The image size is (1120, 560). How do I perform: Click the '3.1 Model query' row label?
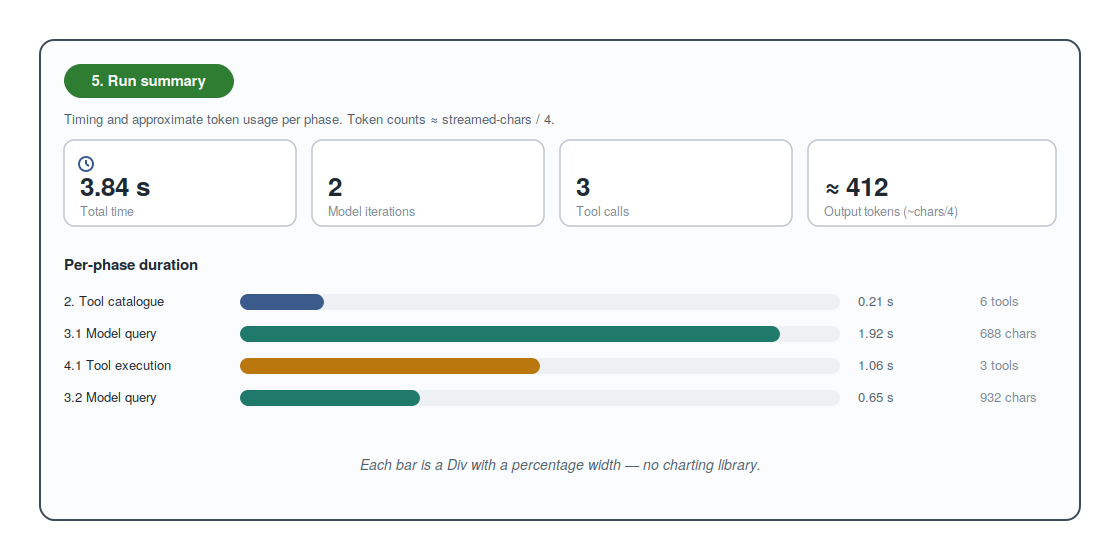pyautogui.click(x=110, y=334)
